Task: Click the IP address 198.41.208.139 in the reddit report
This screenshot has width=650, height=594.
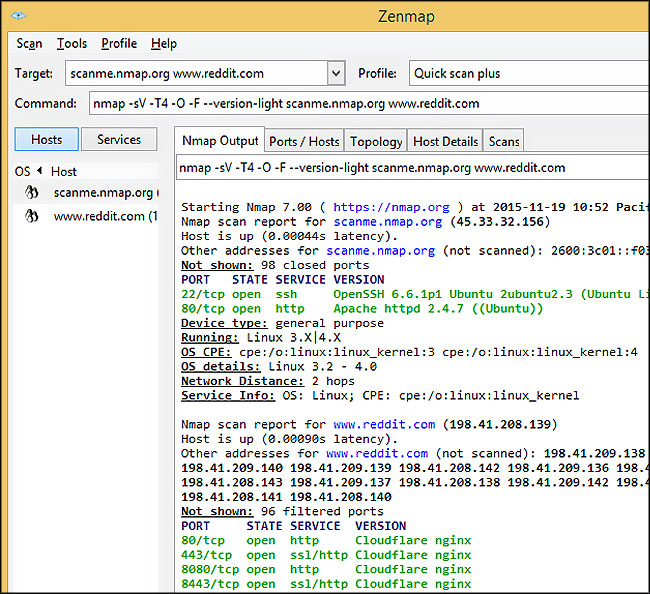Action: pyautogui.click(x=500, y=424)
